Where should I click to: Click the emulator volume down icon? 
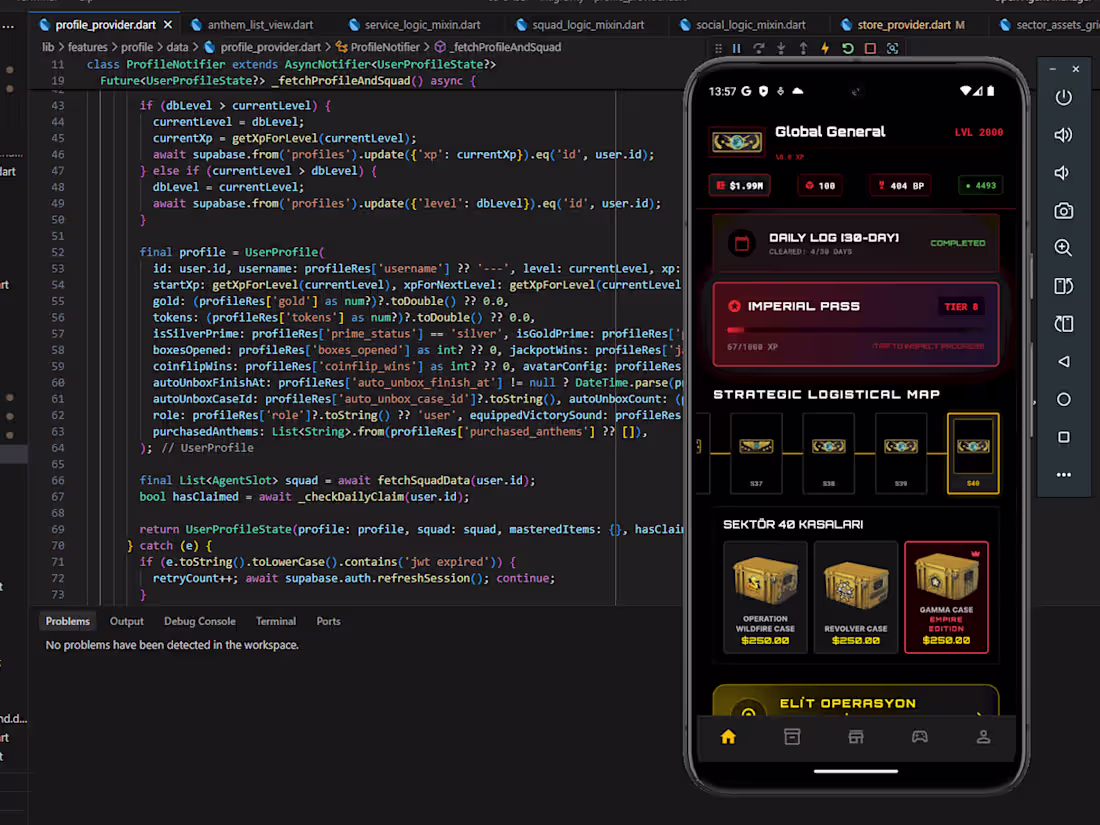tap(1062, 173)
